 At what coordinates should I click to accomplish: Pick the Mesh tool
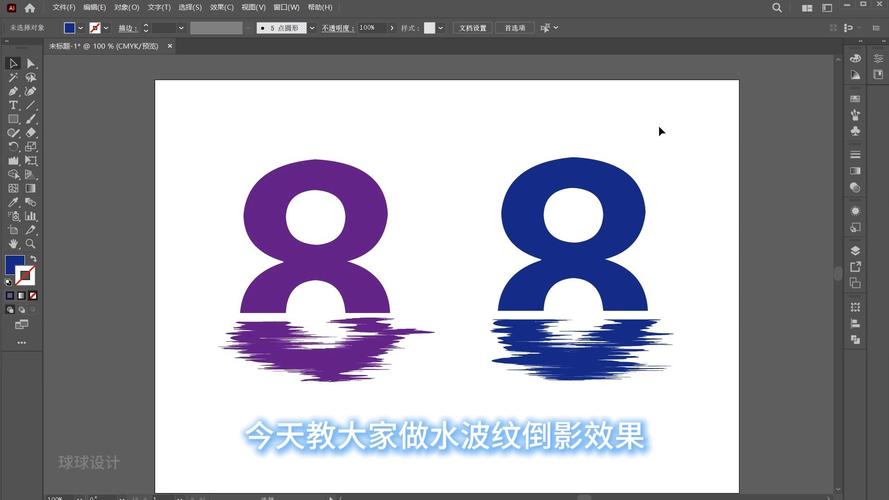[x=13, y=188]
